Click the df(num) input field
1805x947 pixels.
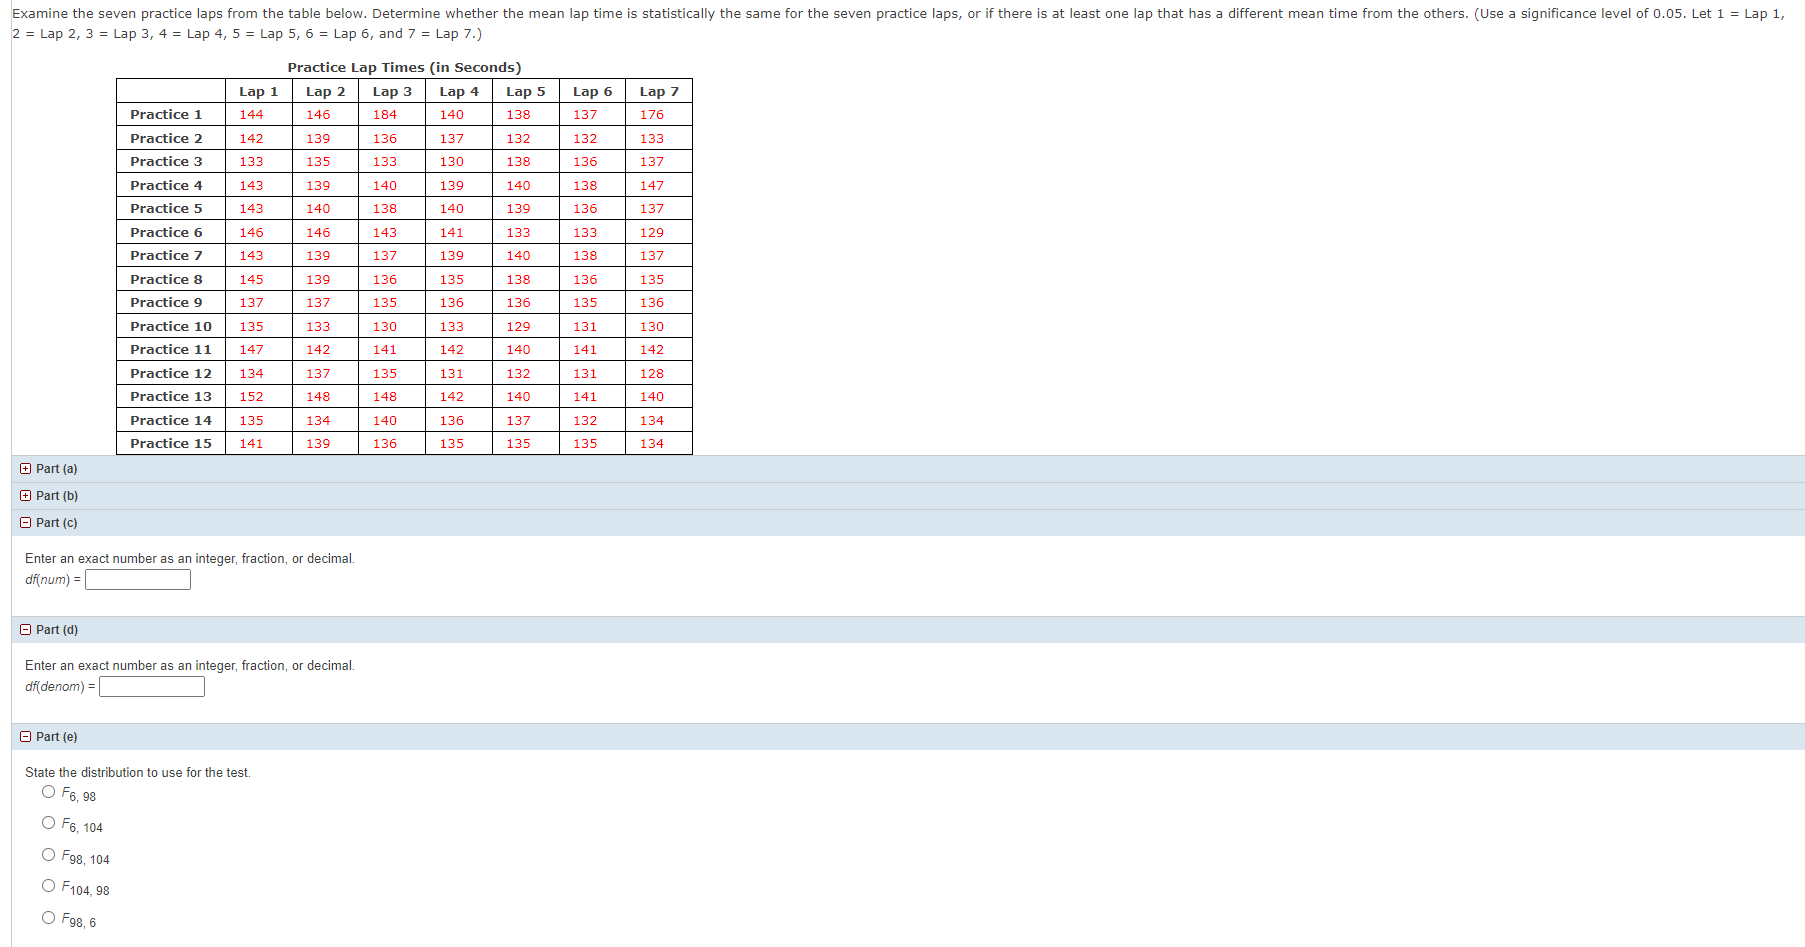click(138, 580)
